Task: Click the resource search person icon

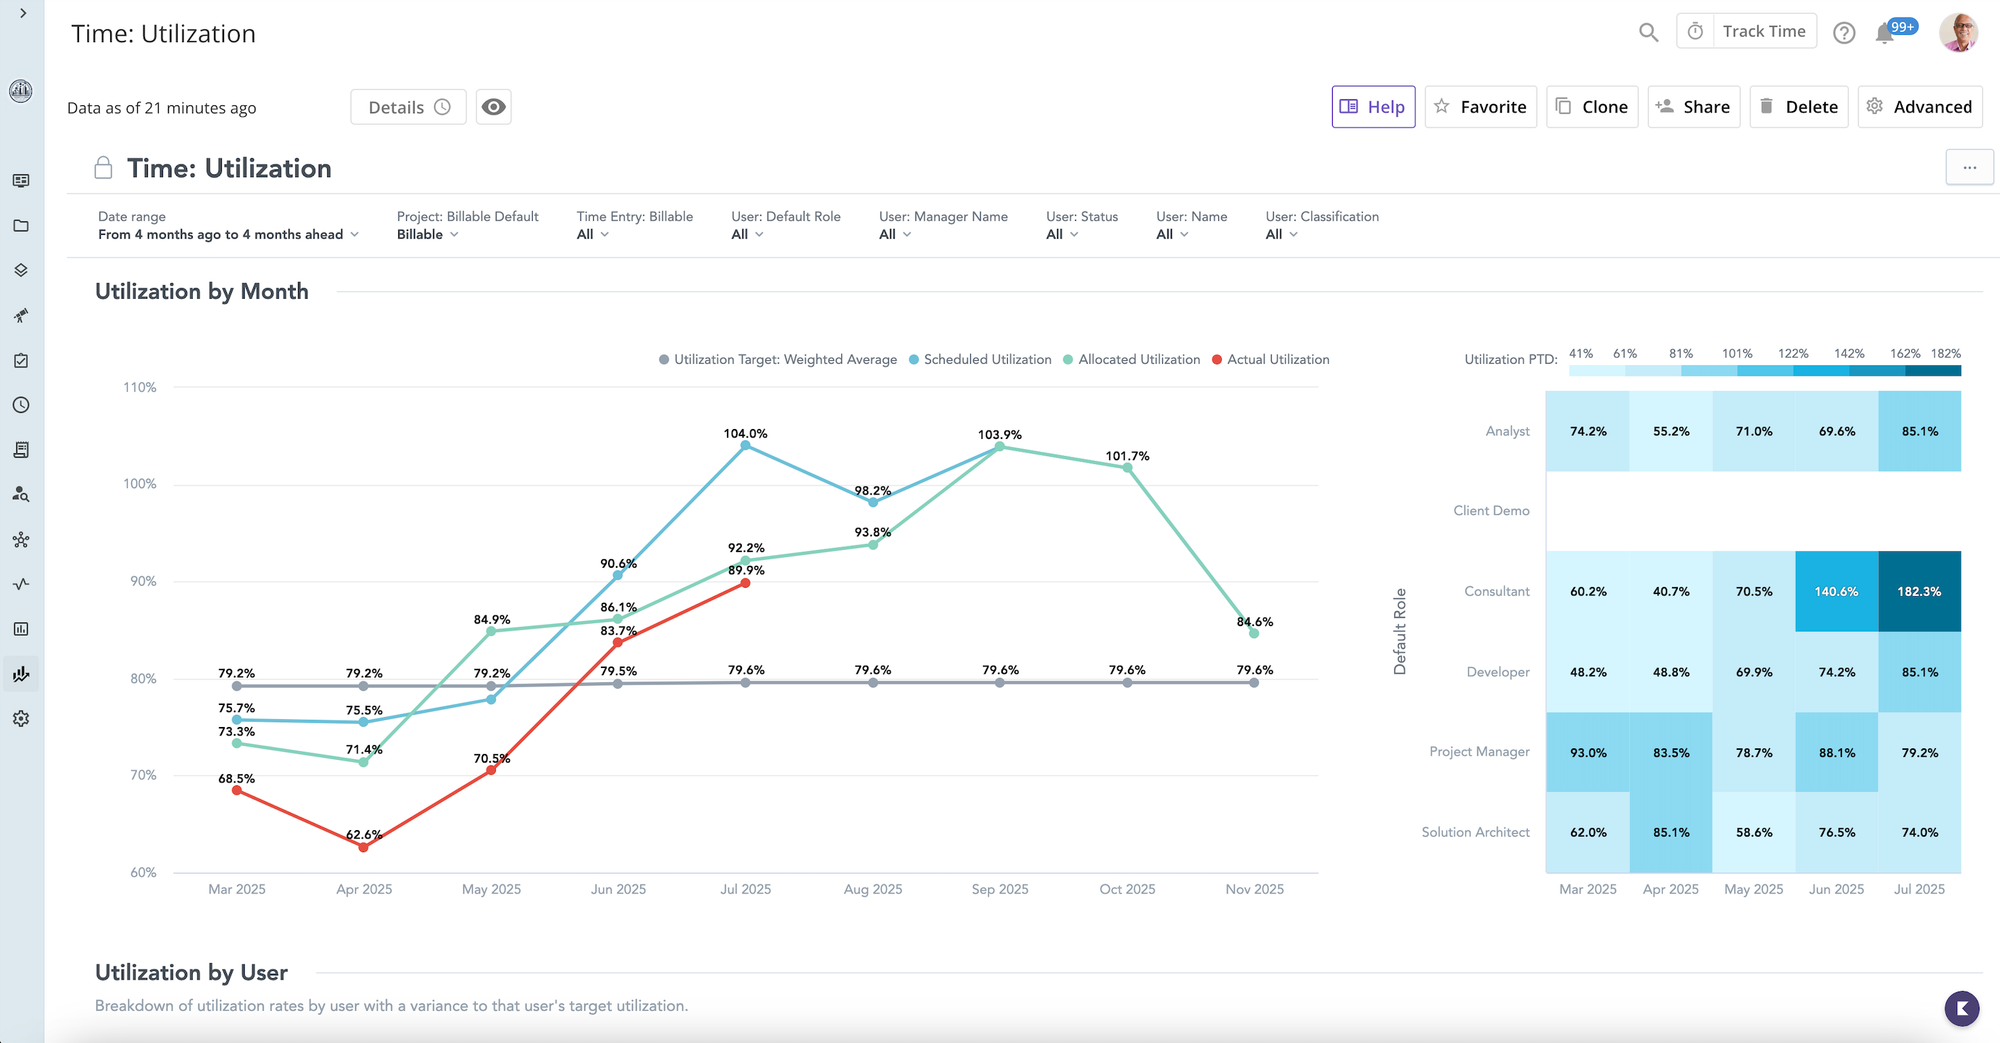Action: click(x=21, y=493)
